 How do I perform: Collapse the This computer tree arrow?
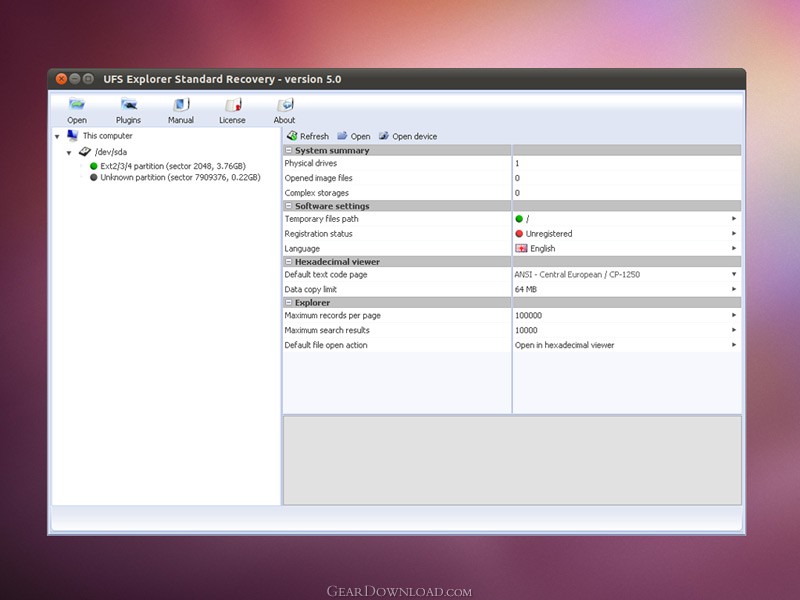(x=57, y=136)
